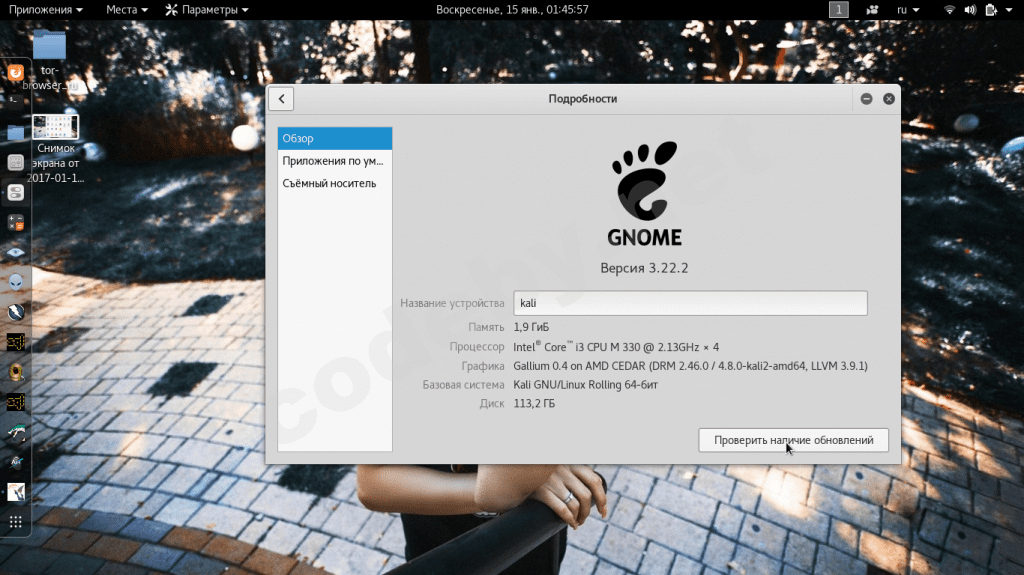Viewport: 1024px width, 575px height.
Task: Click the screen recorder camera icon in top bar
Action: tap(872, 10)
